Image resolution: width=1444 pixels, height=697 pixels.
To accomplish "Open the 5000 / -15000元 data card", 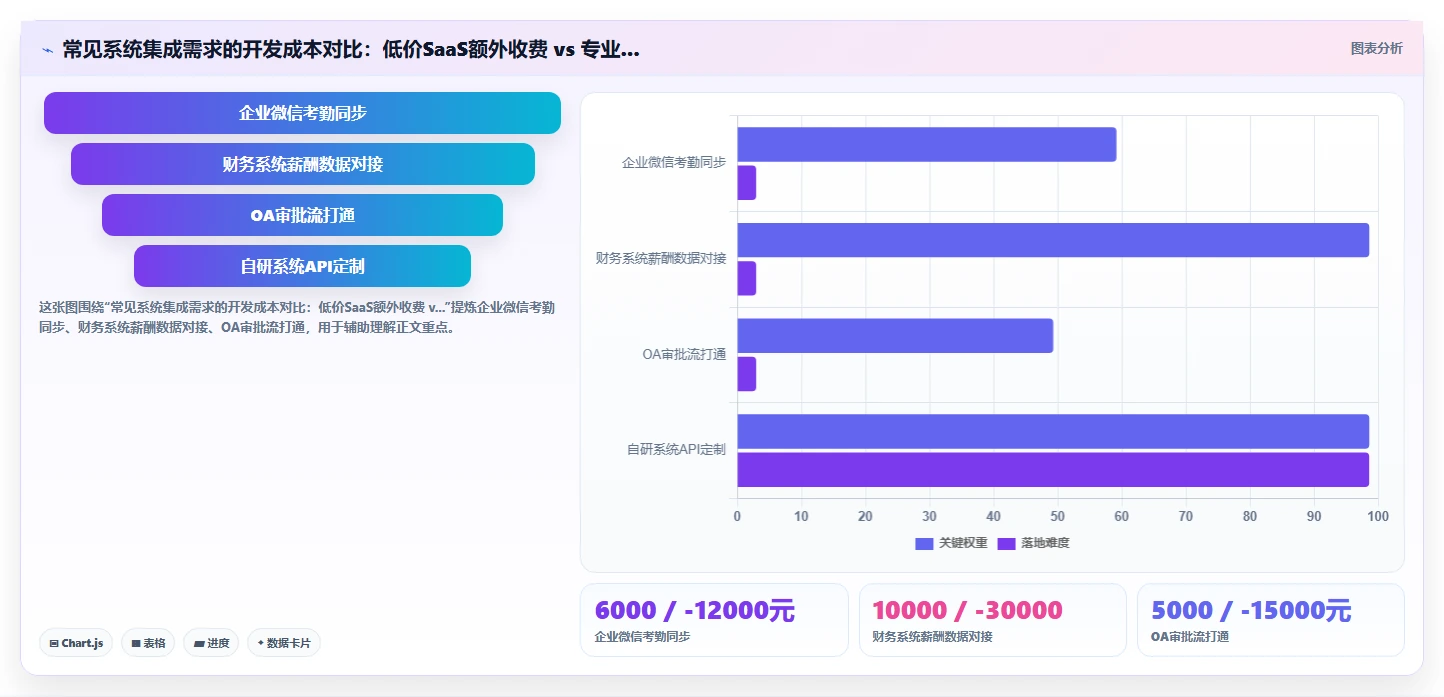I will [1271, 620].
